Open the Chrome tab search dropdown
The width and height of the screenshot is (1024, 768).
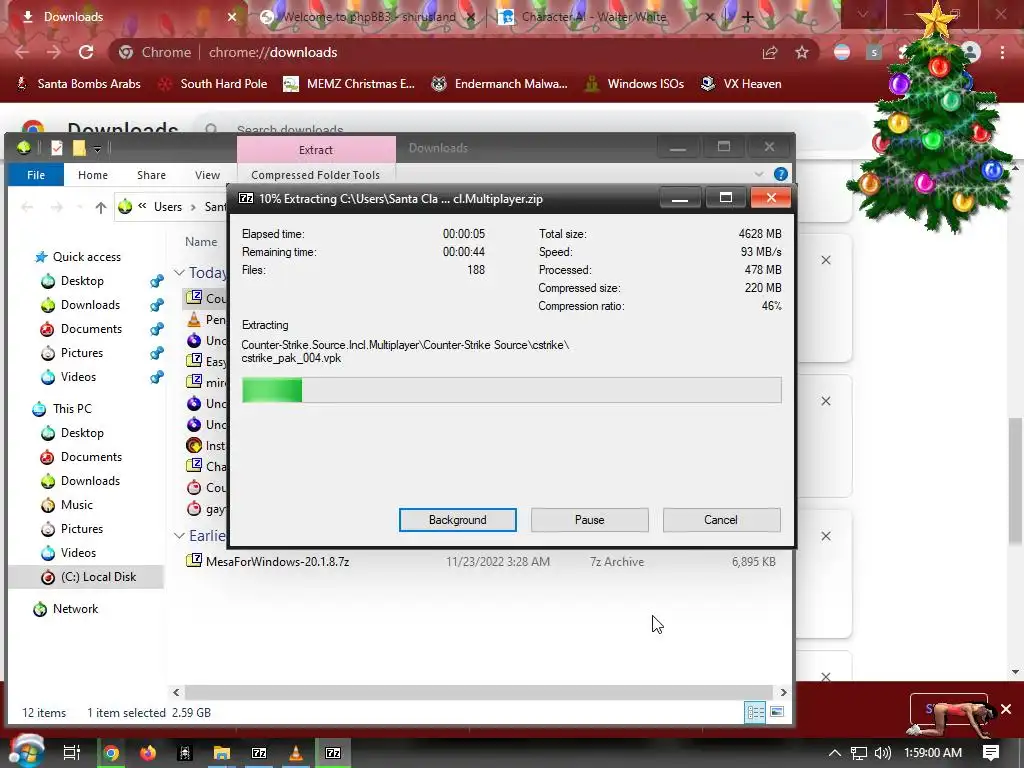click(x=862, y=15)
